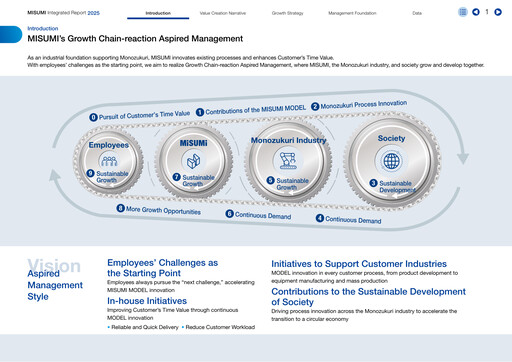Click "Pursuit of Customer's Time Value" label
This screenshot has width=512, height=362.
pyautogui.click(x=144, y=115)
